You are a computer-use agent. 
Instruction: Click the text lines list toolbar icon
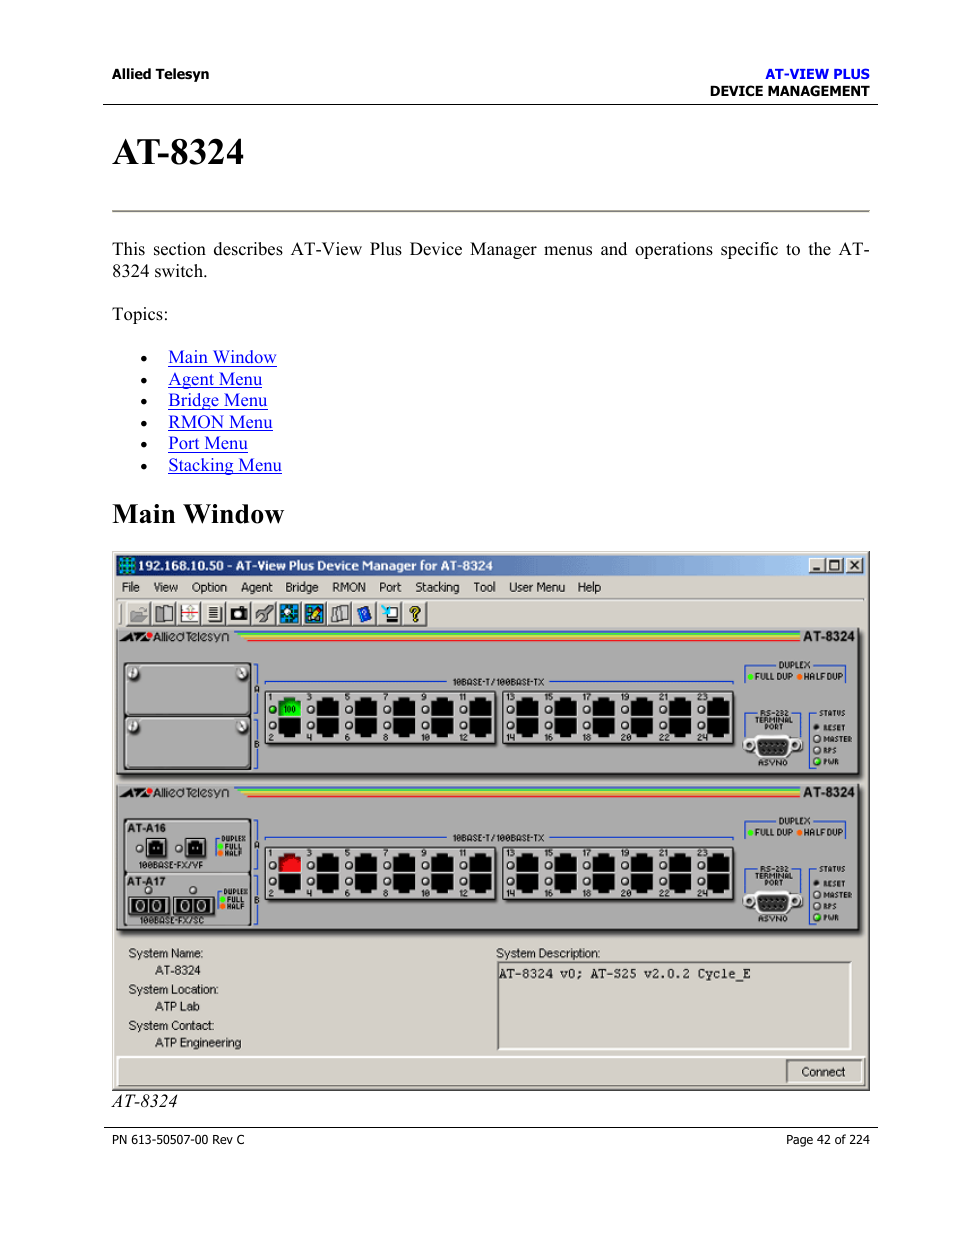coord(214,614)
